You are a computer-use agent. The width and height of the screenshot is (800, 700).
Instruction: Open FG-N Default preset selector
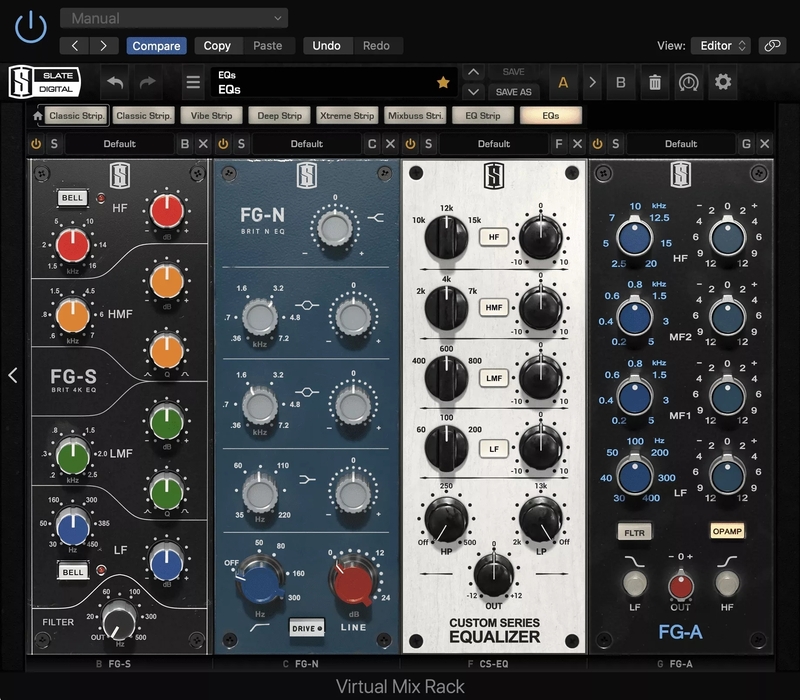point(307,144)
